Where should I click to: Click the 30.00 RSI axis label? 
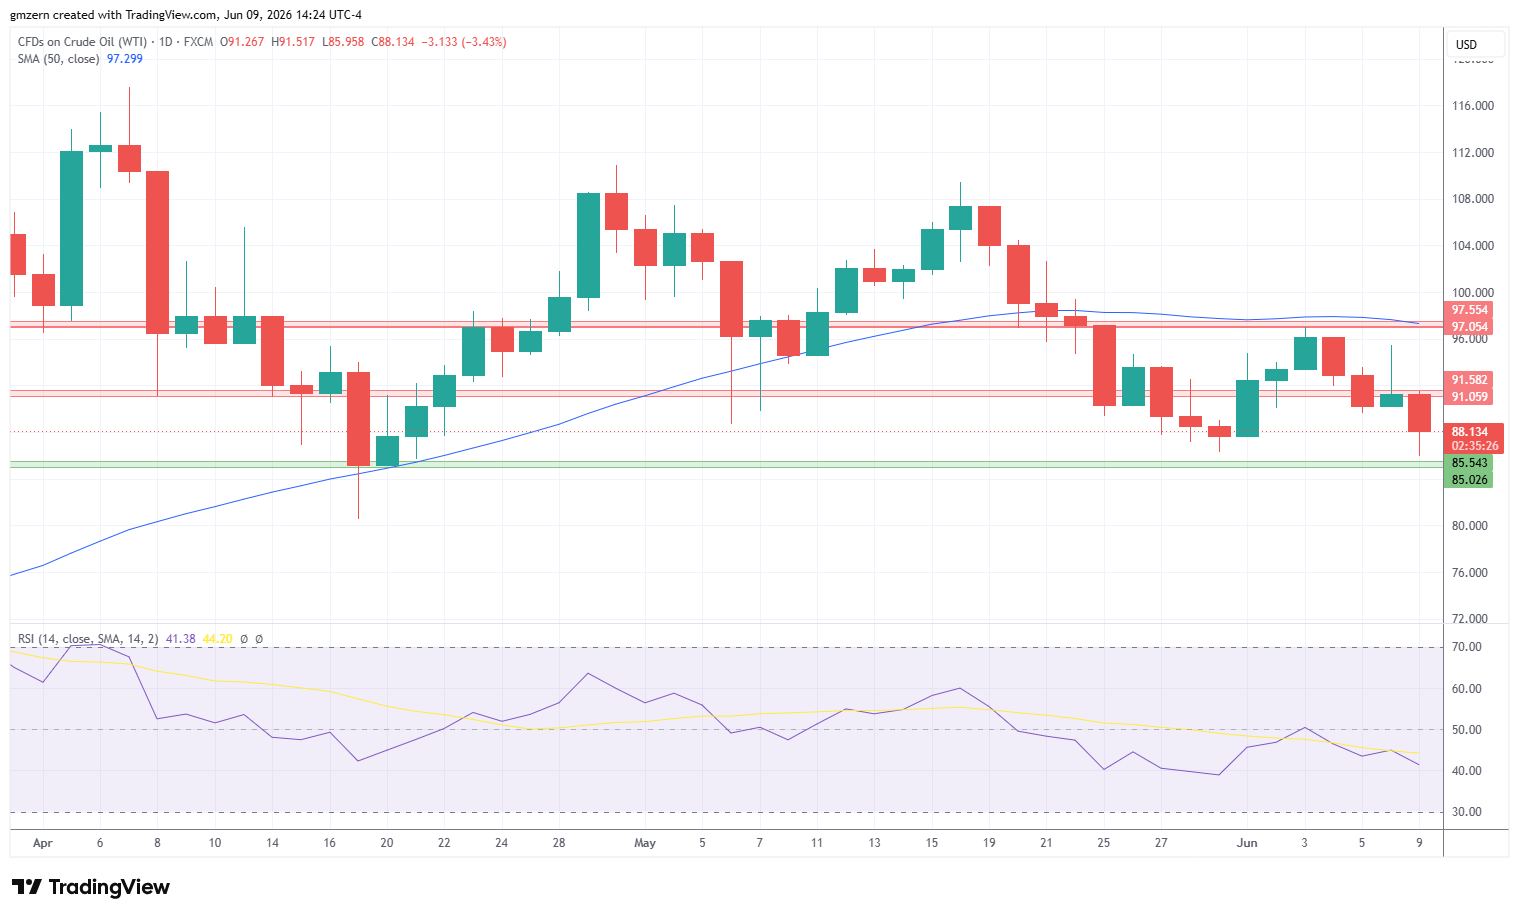pos(1467,812)
